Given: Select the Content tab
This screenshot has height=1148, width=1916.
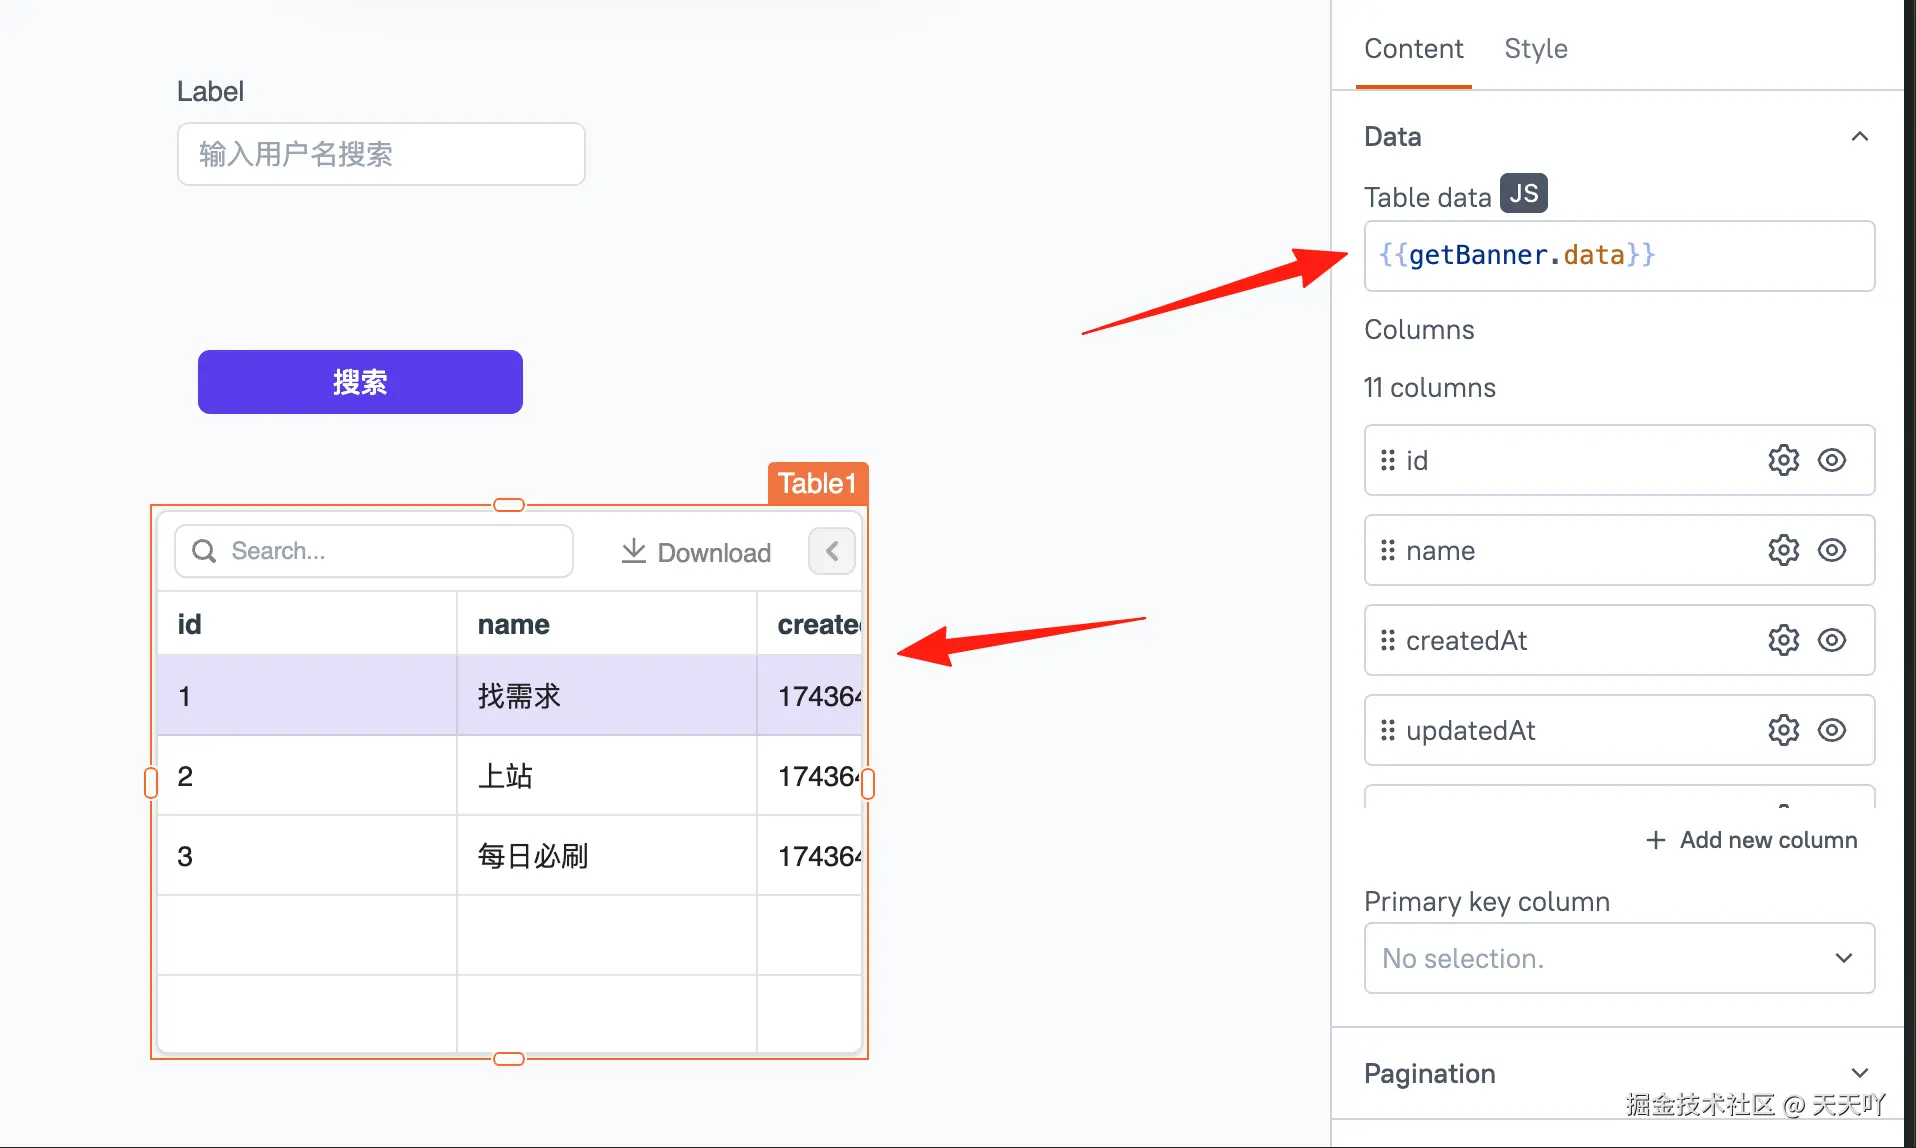Looking at the screenshot, I should point(1413,48).
